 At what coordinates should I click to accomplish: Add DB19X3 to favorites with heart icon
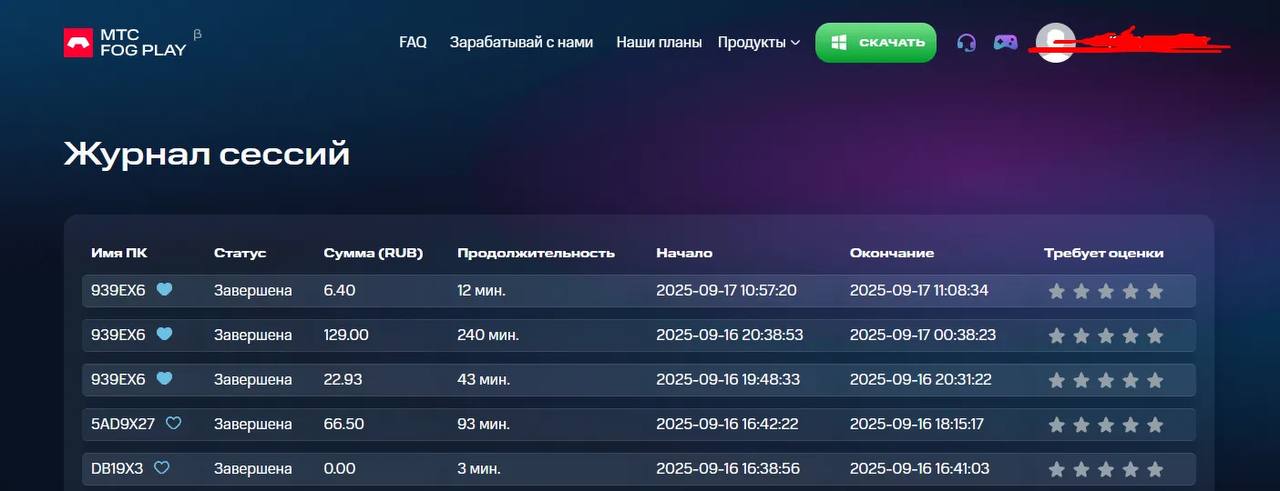(x=161, y=468)
